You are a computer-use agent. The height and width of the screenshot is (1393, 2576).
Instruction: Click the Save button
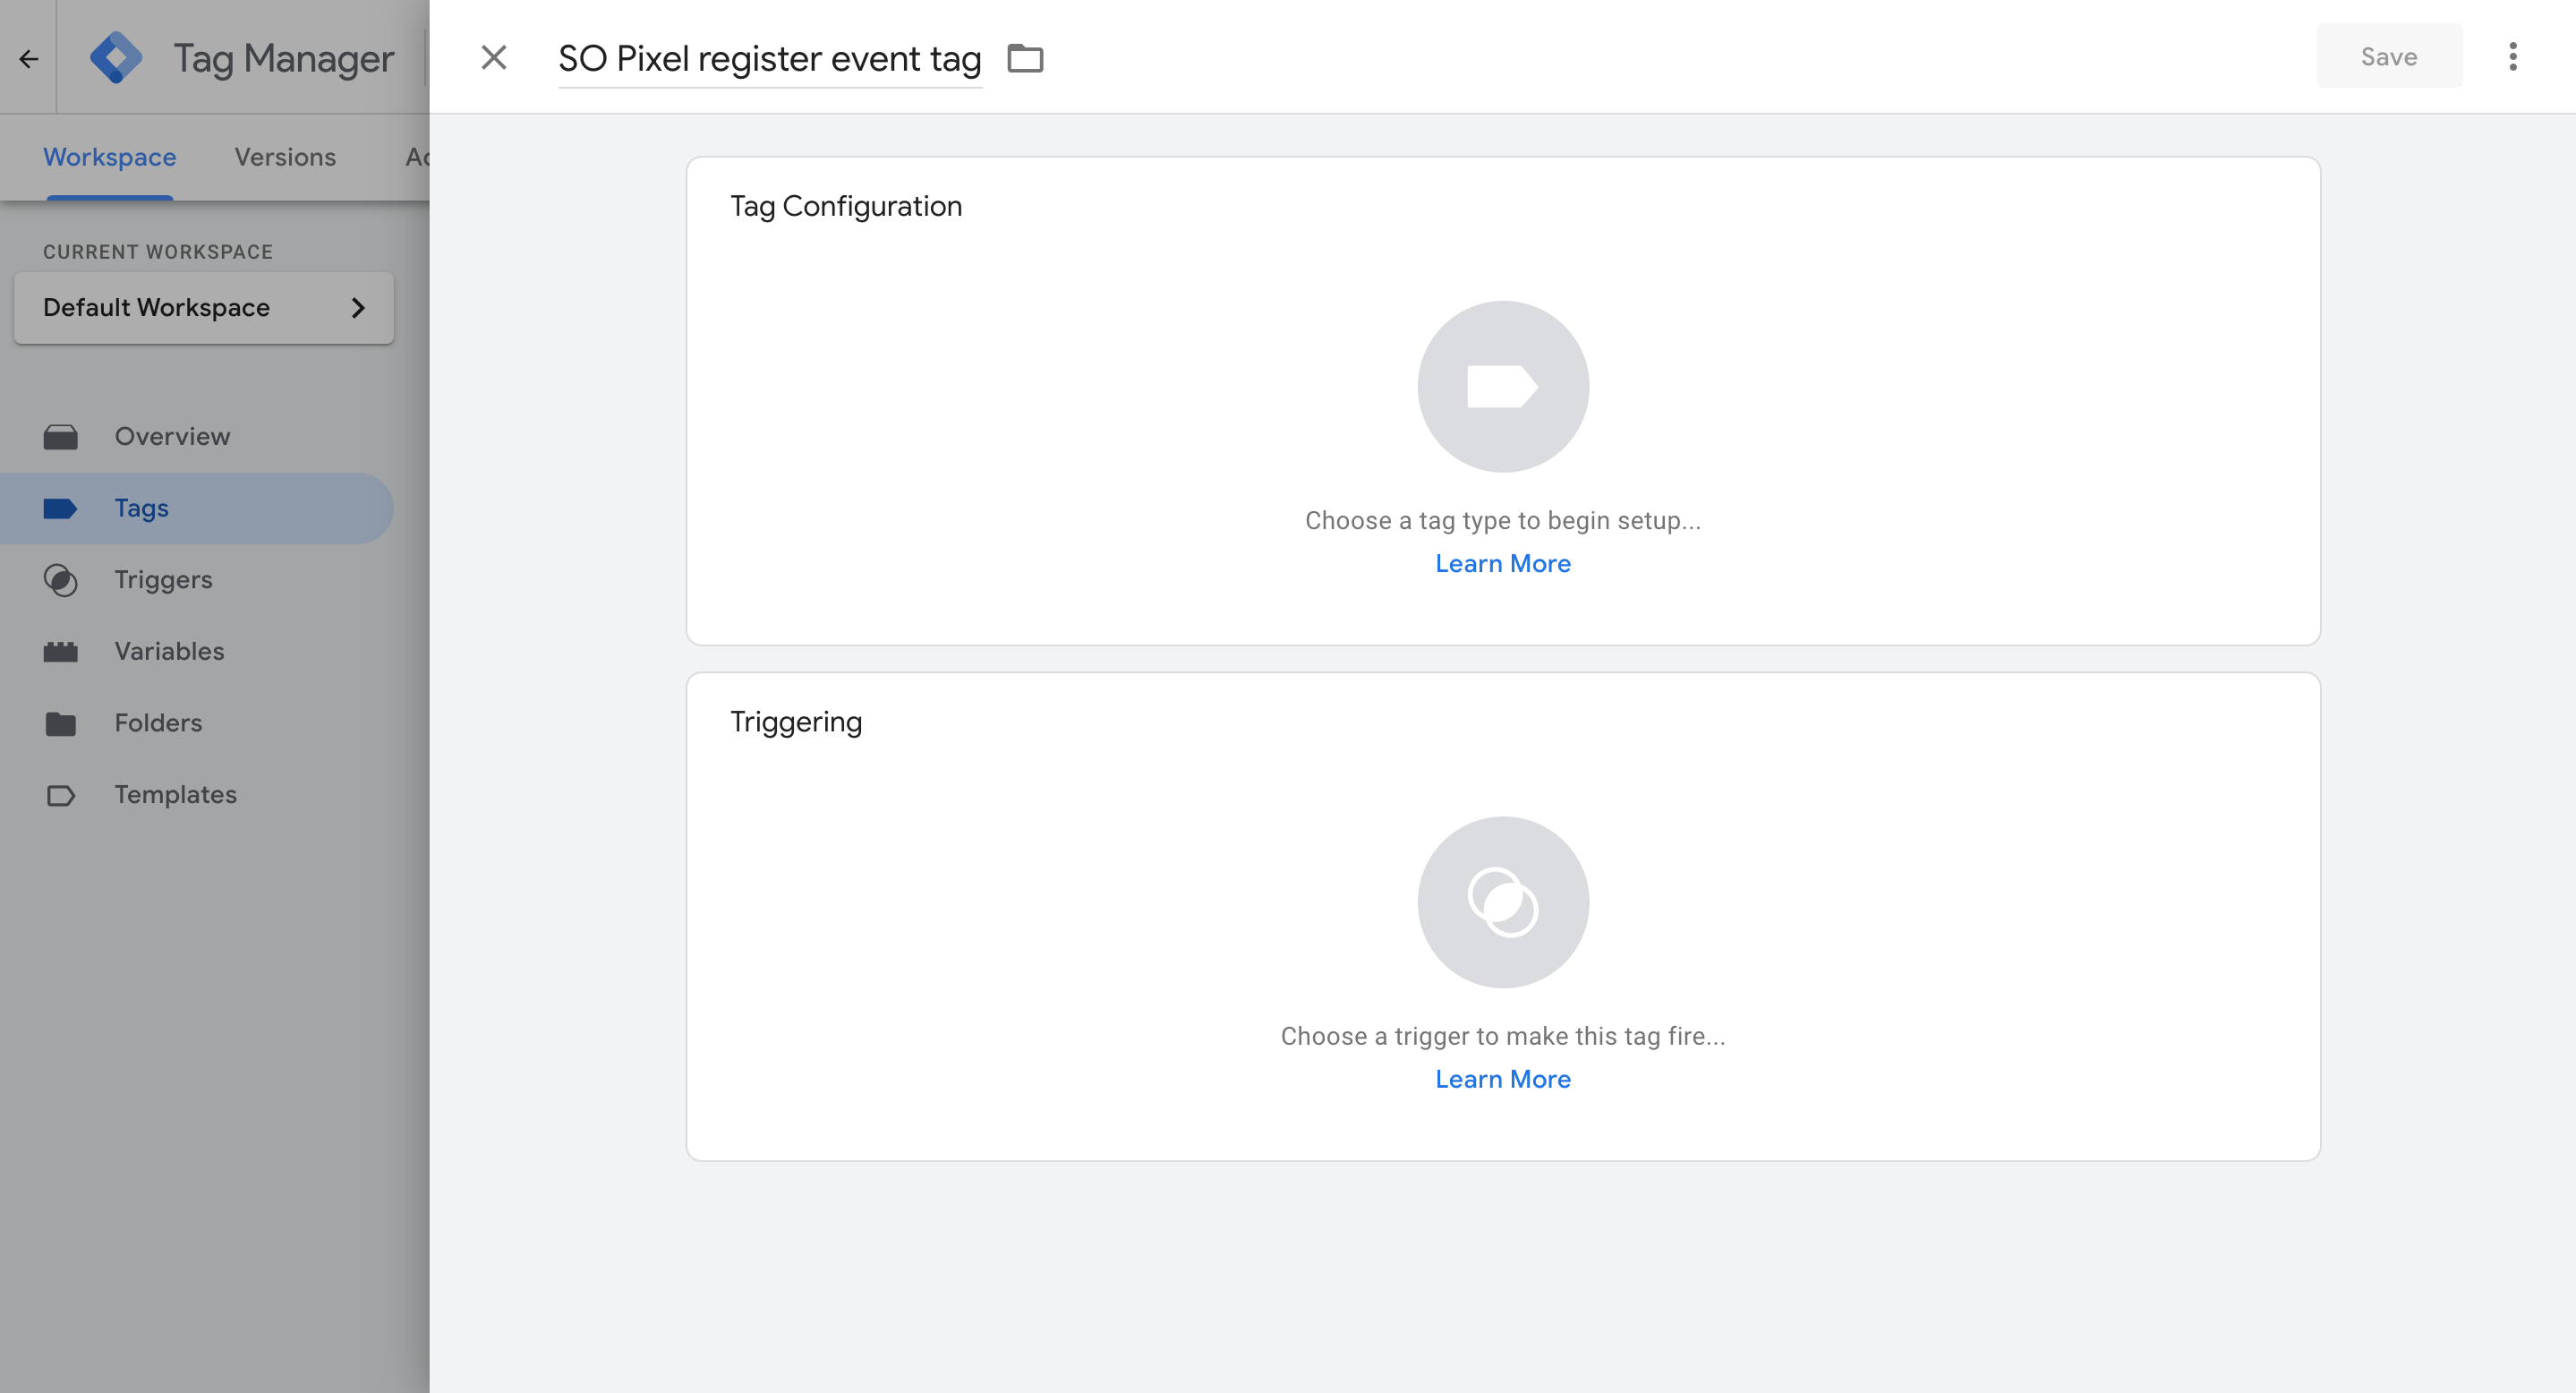[x=2388, y=57]
